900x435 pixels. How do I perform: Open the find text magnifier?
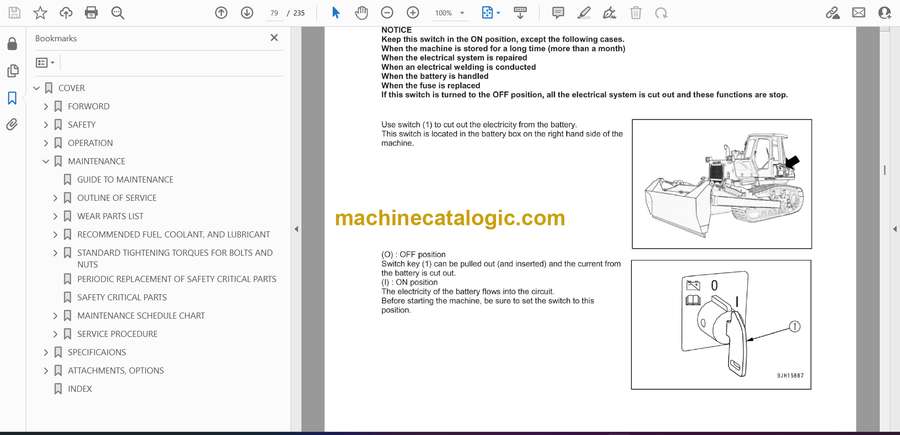point(118,13)
